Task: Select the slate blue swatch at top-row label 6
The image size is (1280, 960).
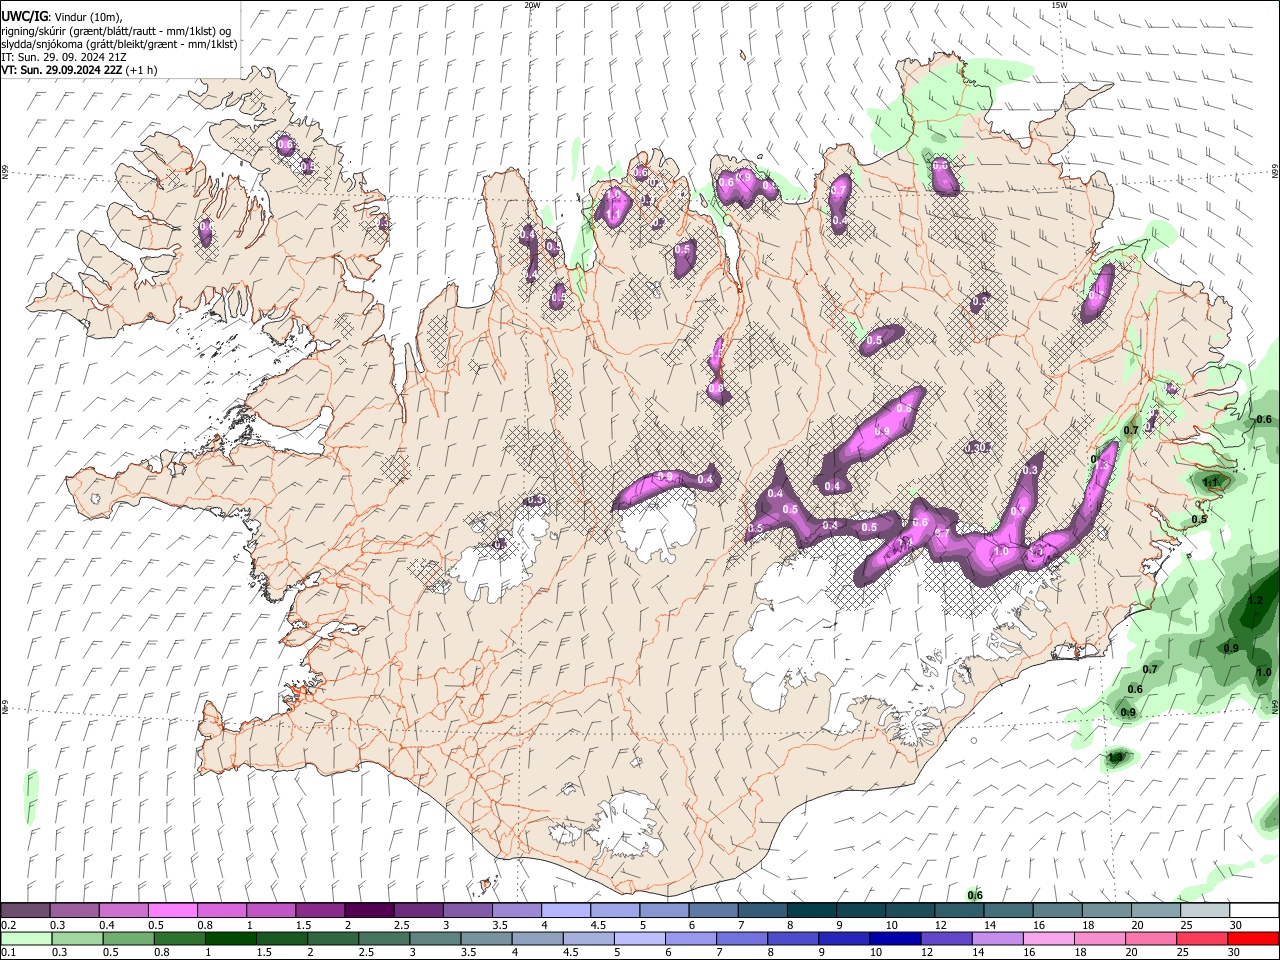Action: [713, 910]
